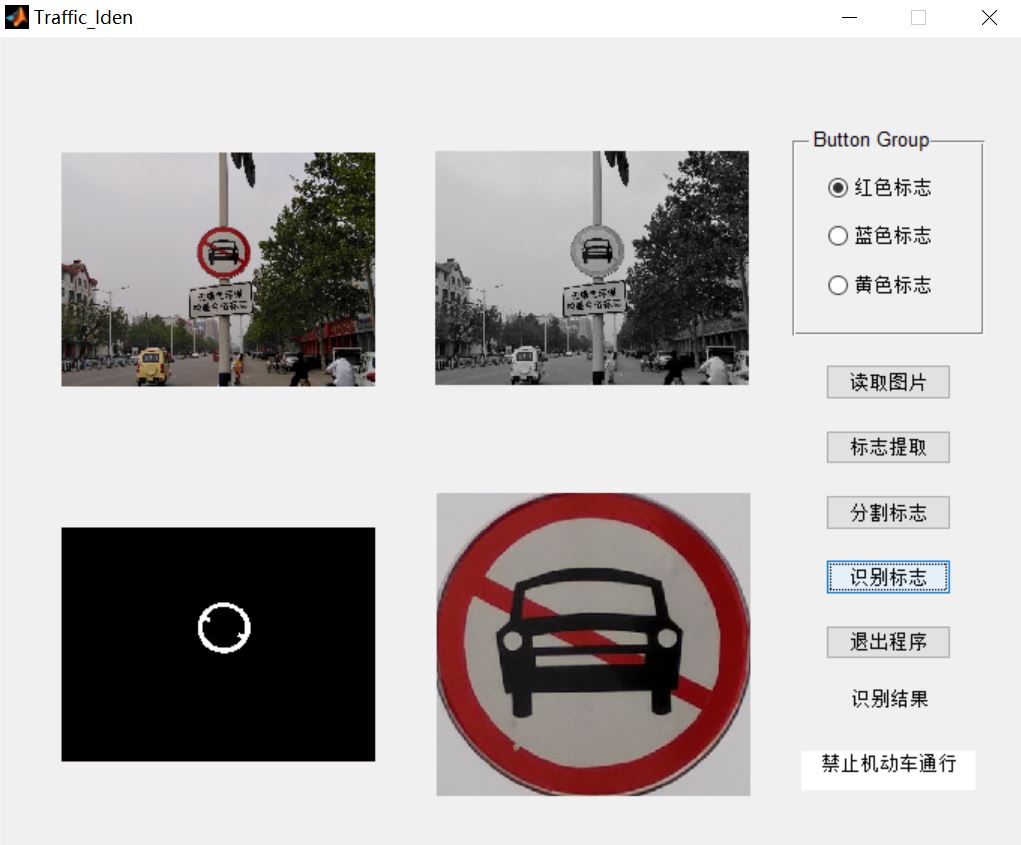Click the original color street photo
This screenshot has height=845, width=1021.
[218, 267]
